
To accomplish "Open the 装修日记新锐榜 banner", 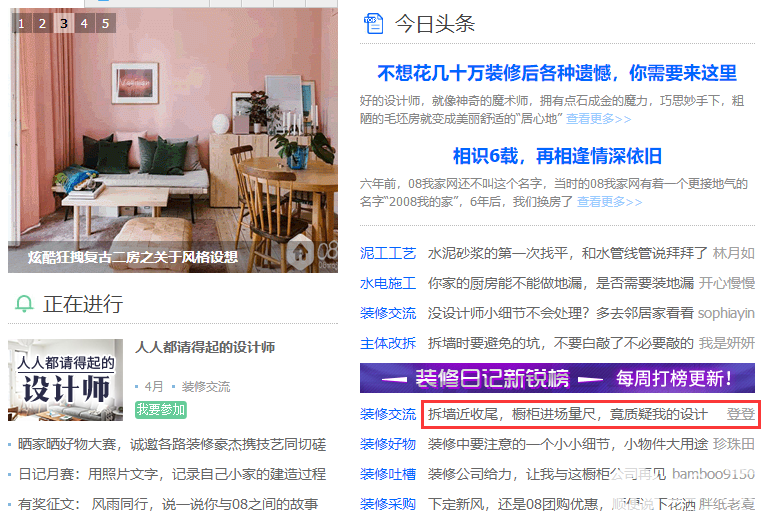I will click(x=557, y=378).
